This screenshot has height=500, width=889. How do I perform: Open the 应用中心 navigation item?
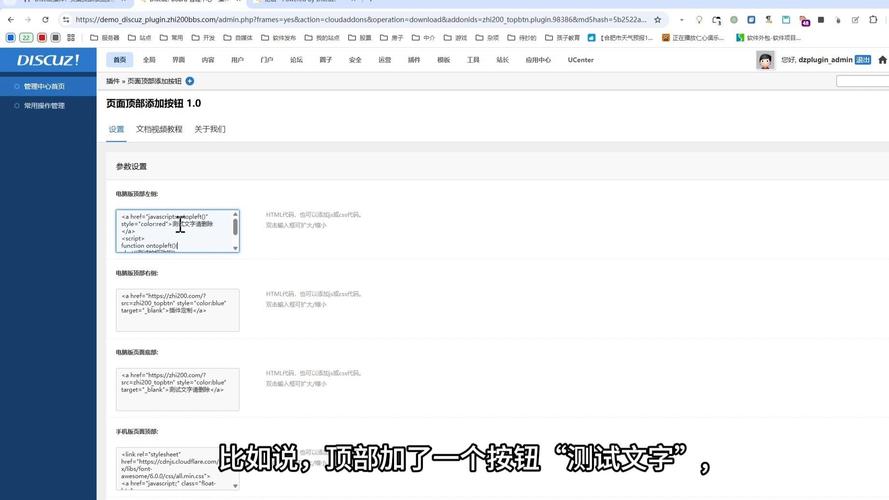[538, 60]
